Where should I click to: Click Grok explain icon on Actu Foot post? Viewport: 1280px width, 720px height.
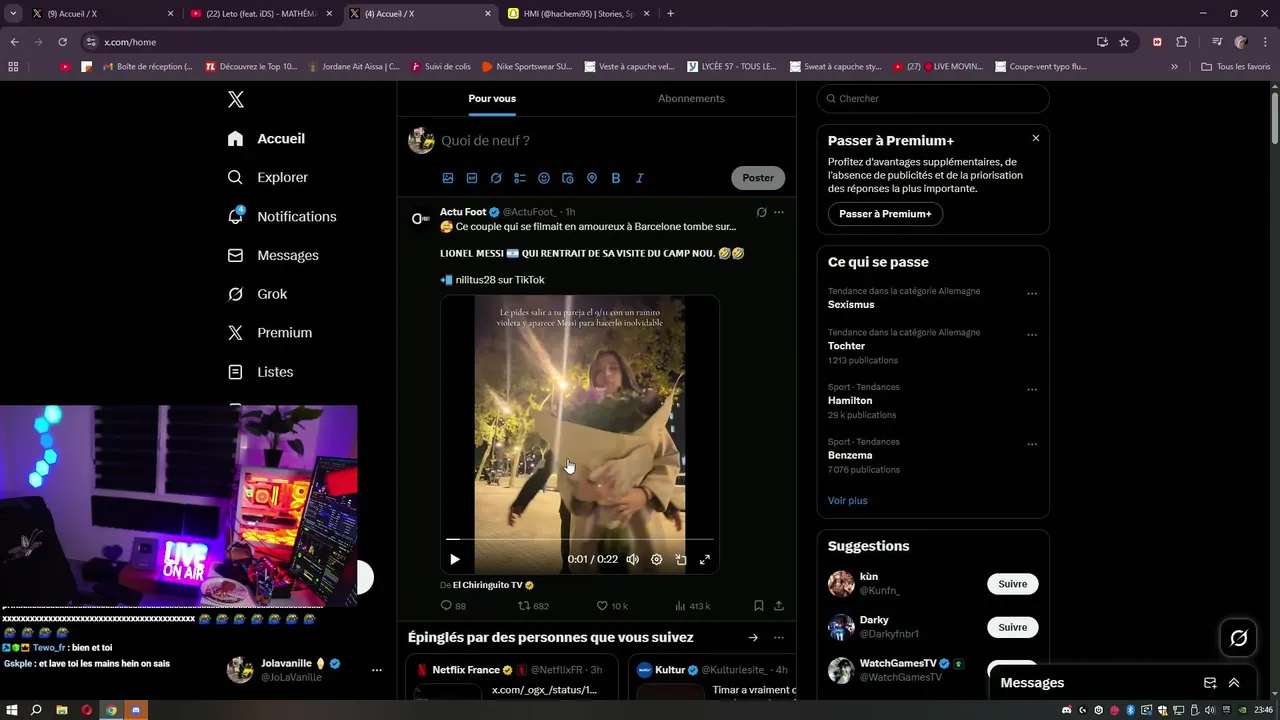[761, 212]
